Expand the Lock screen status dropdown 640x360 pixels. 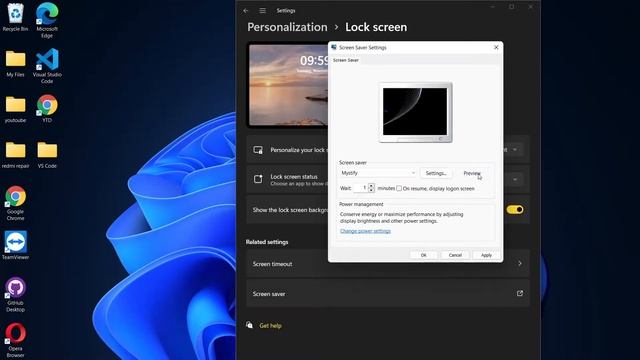pyautogui.click(x=515, y=179)
